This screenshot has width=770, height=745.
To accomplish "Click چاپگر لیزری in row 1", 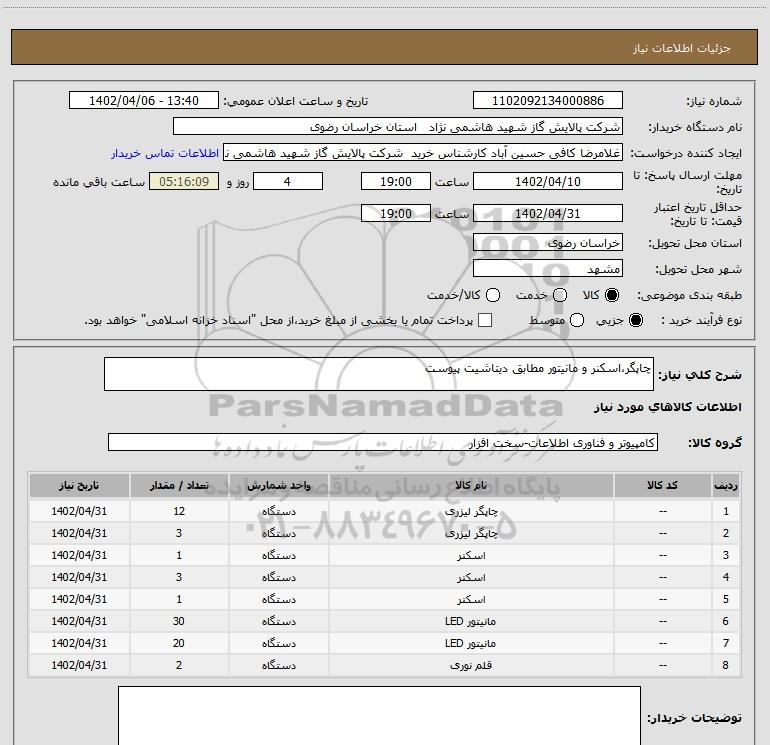I will pos(471,511).
